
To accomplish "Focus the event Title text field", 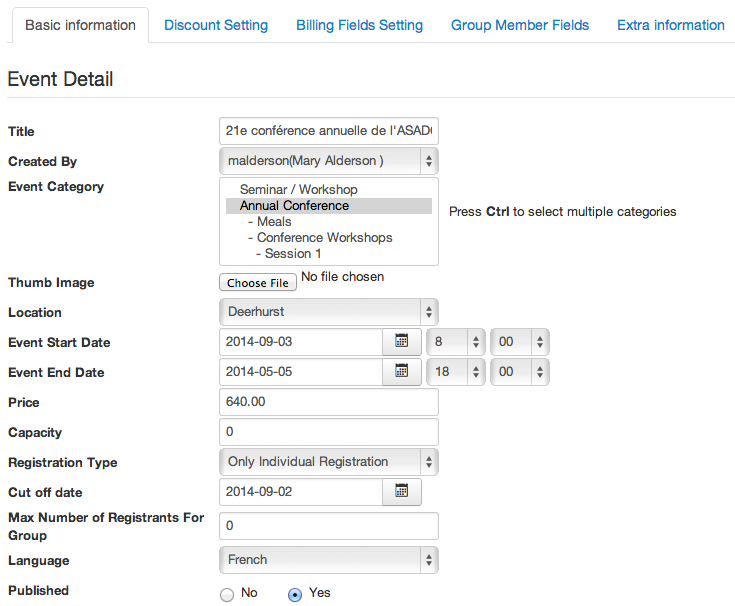I will tap(328, 131).
